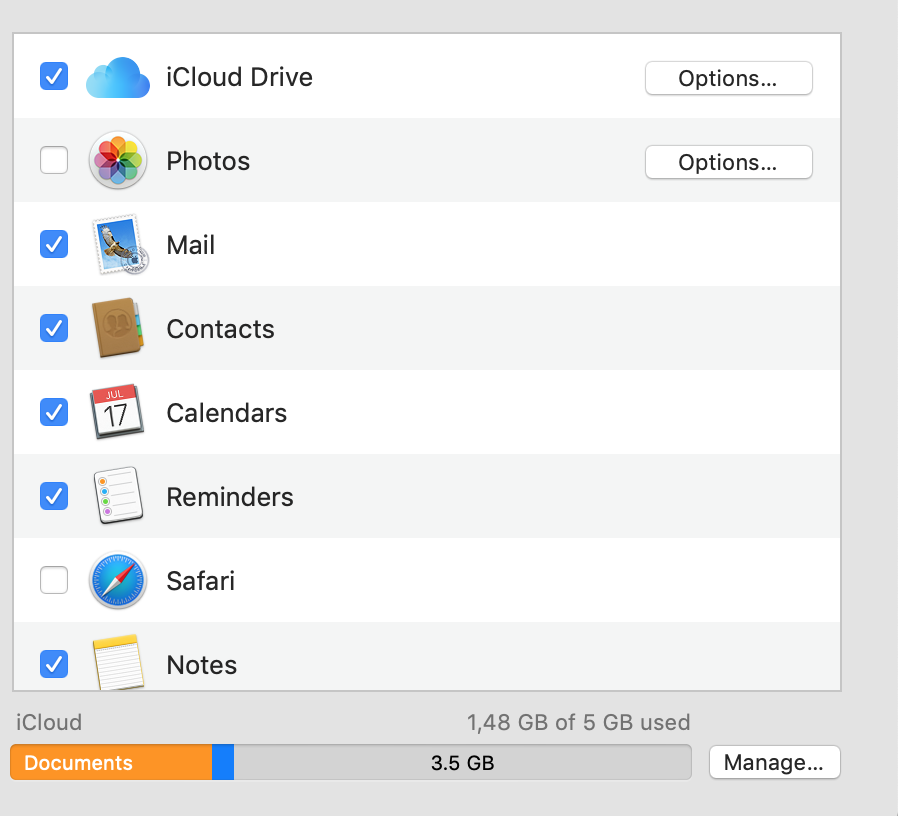Image resolution: width=898 pixels, height=816 pixels.
Task: Click the Notes notepad icon
Action: pyautogui.click(x=118, y=662)
